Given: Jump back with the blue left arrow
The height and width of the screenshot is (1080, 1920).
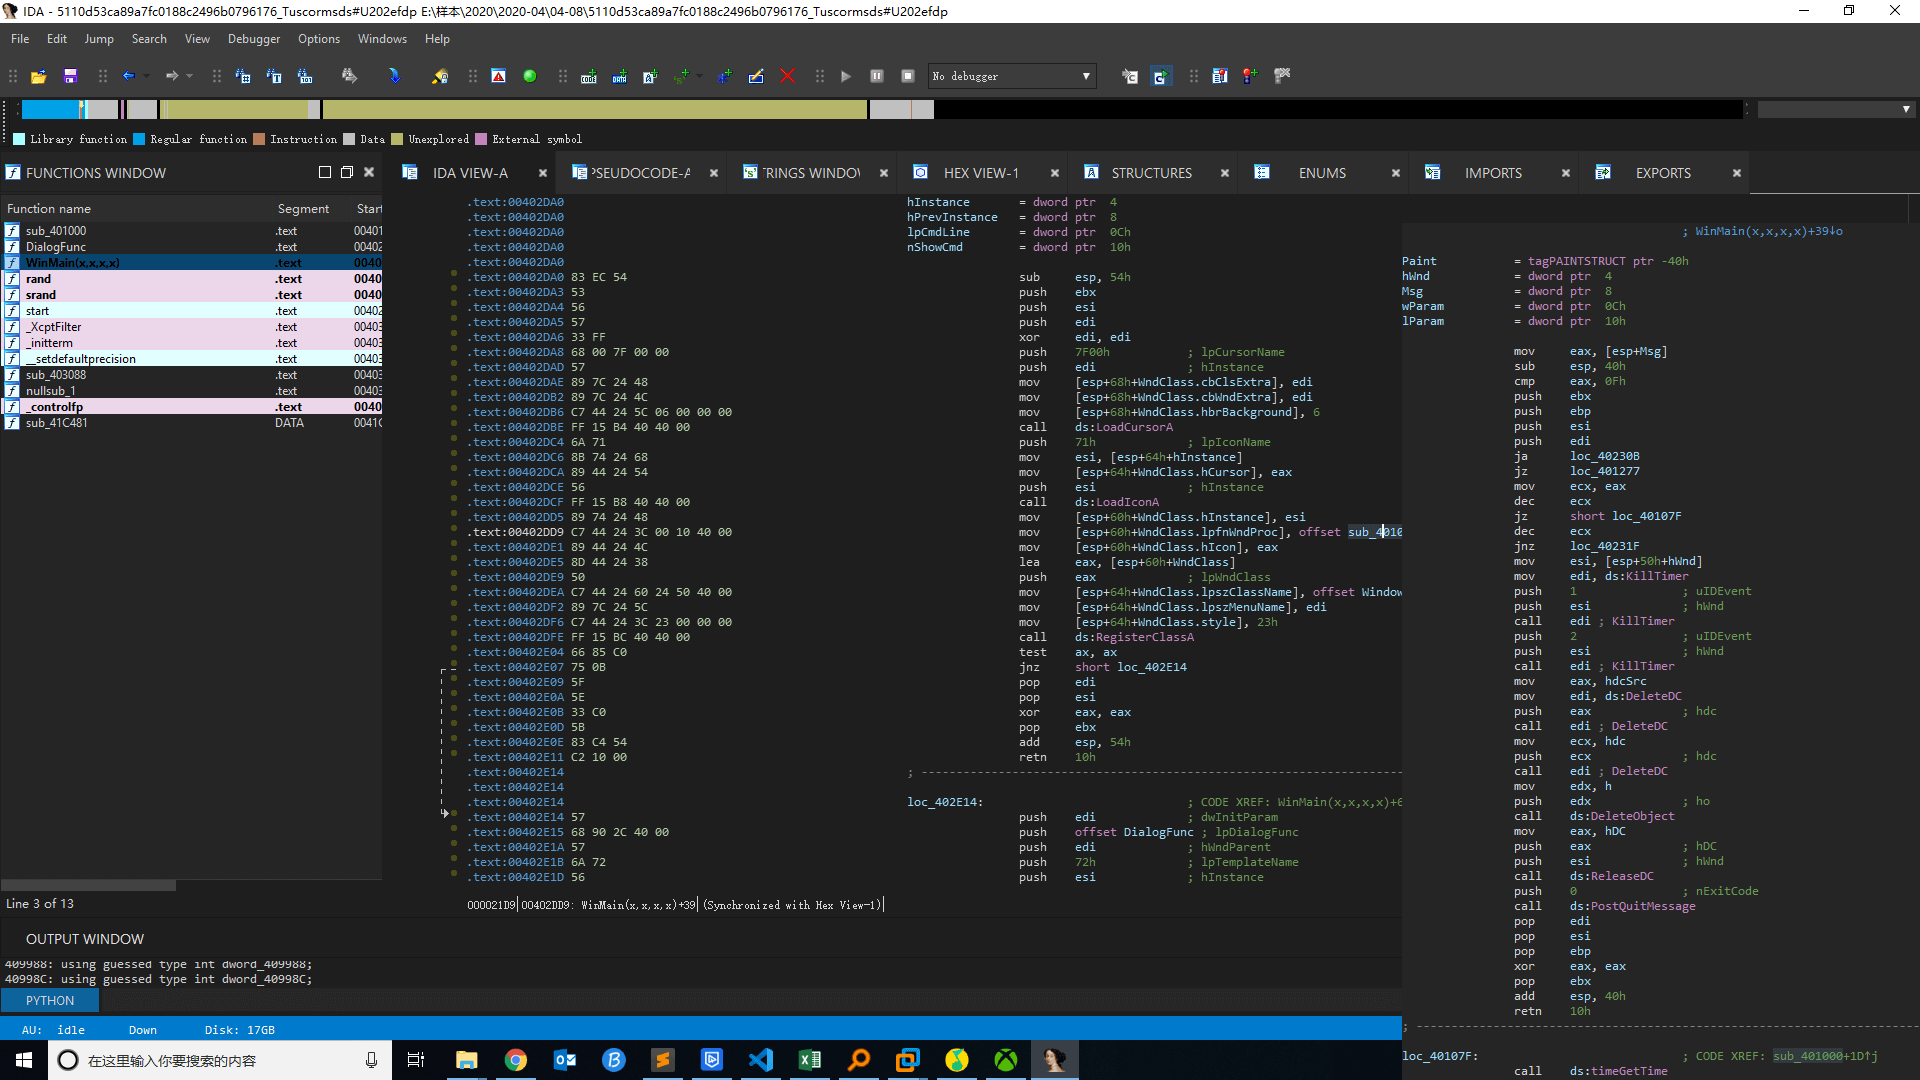Looking at the screenshot, I should 128,76.
